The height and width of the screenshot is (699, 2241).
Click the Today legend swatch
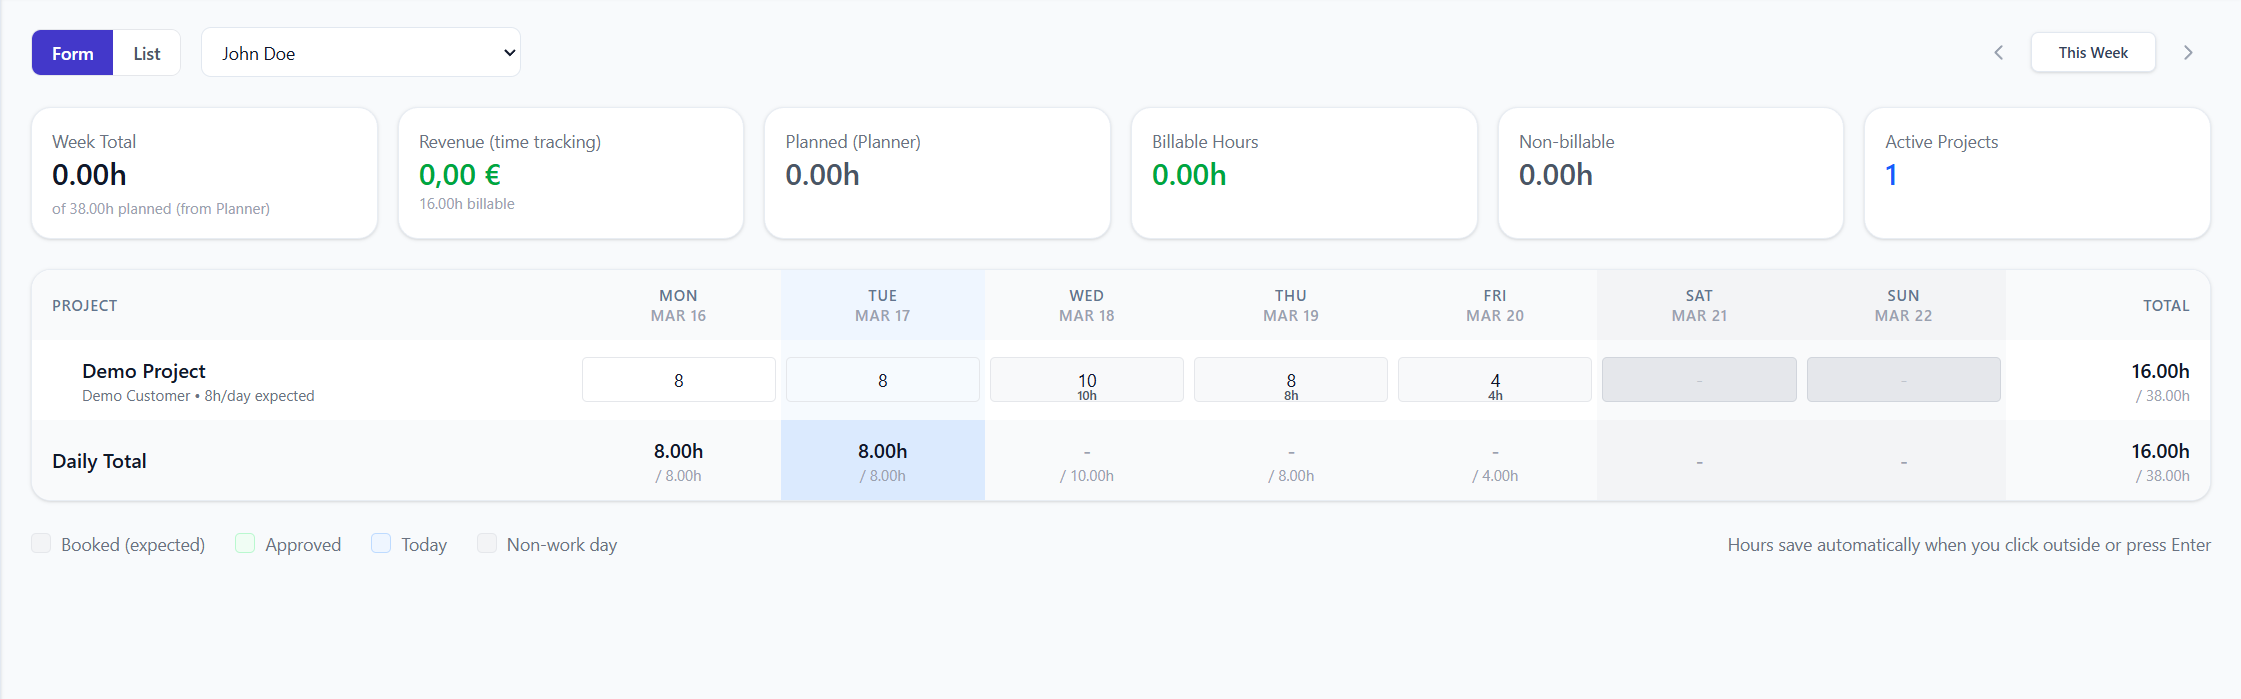click(x=381, y=543)
